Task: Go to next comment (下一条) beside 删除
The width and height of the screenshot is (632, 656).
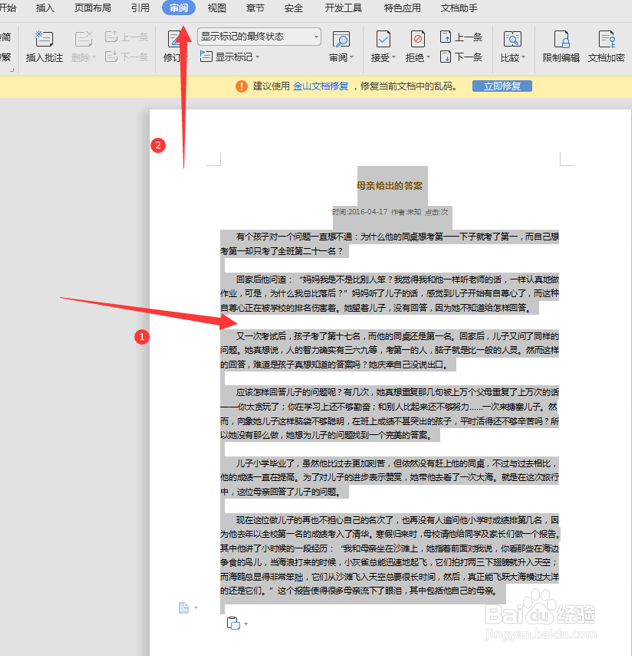Action: point(126,56)
